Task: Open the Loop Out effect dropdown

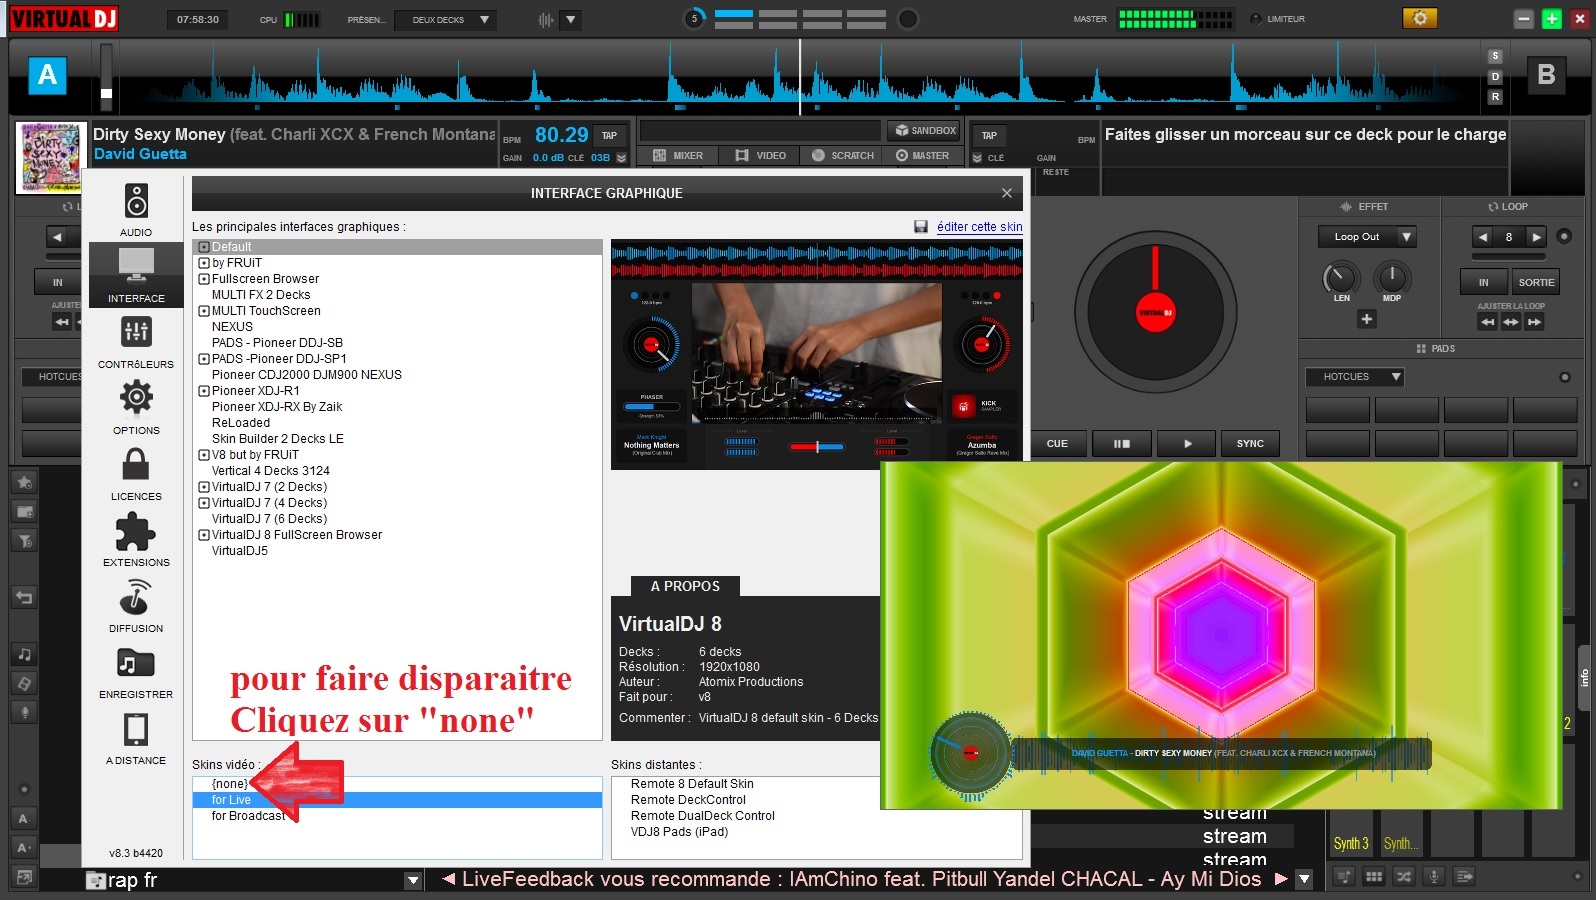Action: pyautogui.click(x=1367, y=237)
